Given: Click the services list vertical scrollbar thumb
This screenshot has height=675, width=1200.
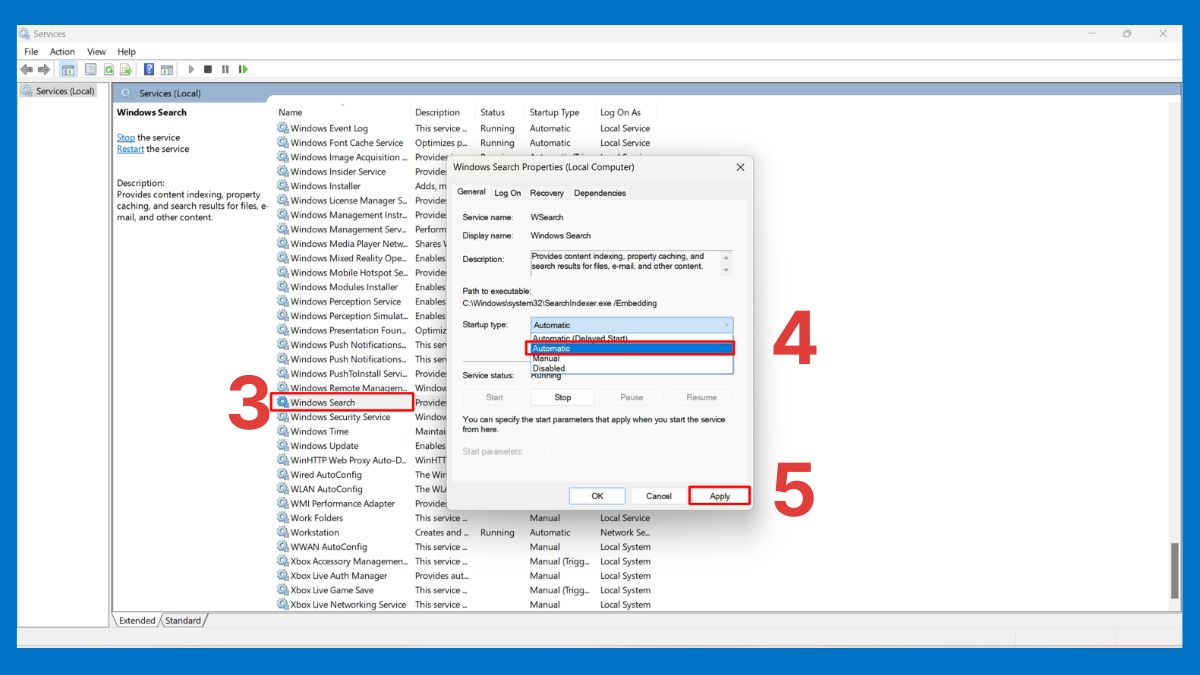Looking at the screenshot, I should [x=1175, y=569].
